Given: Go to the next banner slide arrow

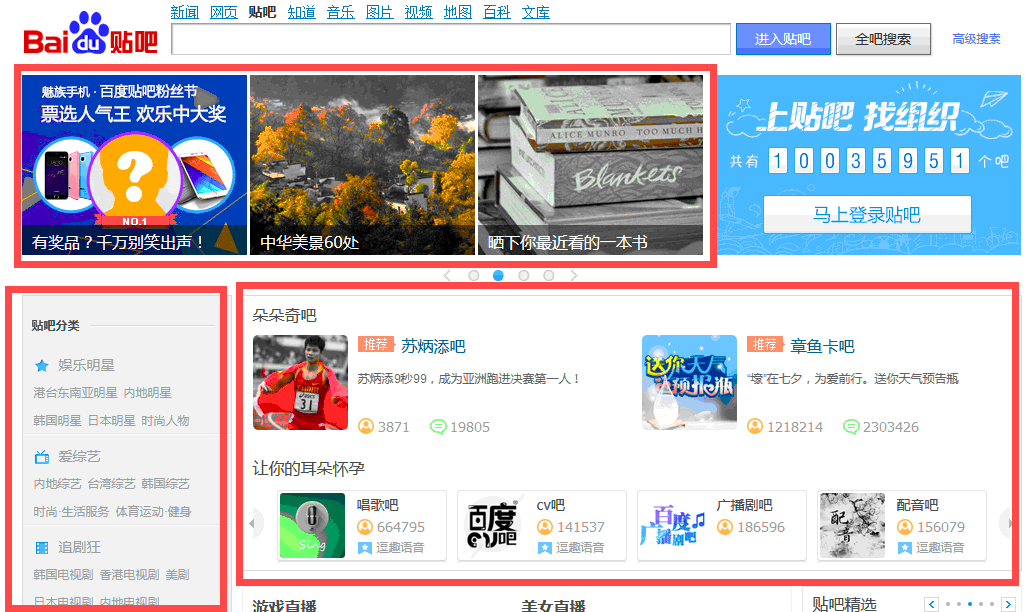Looking at the screenshot, I should (574, 276).
